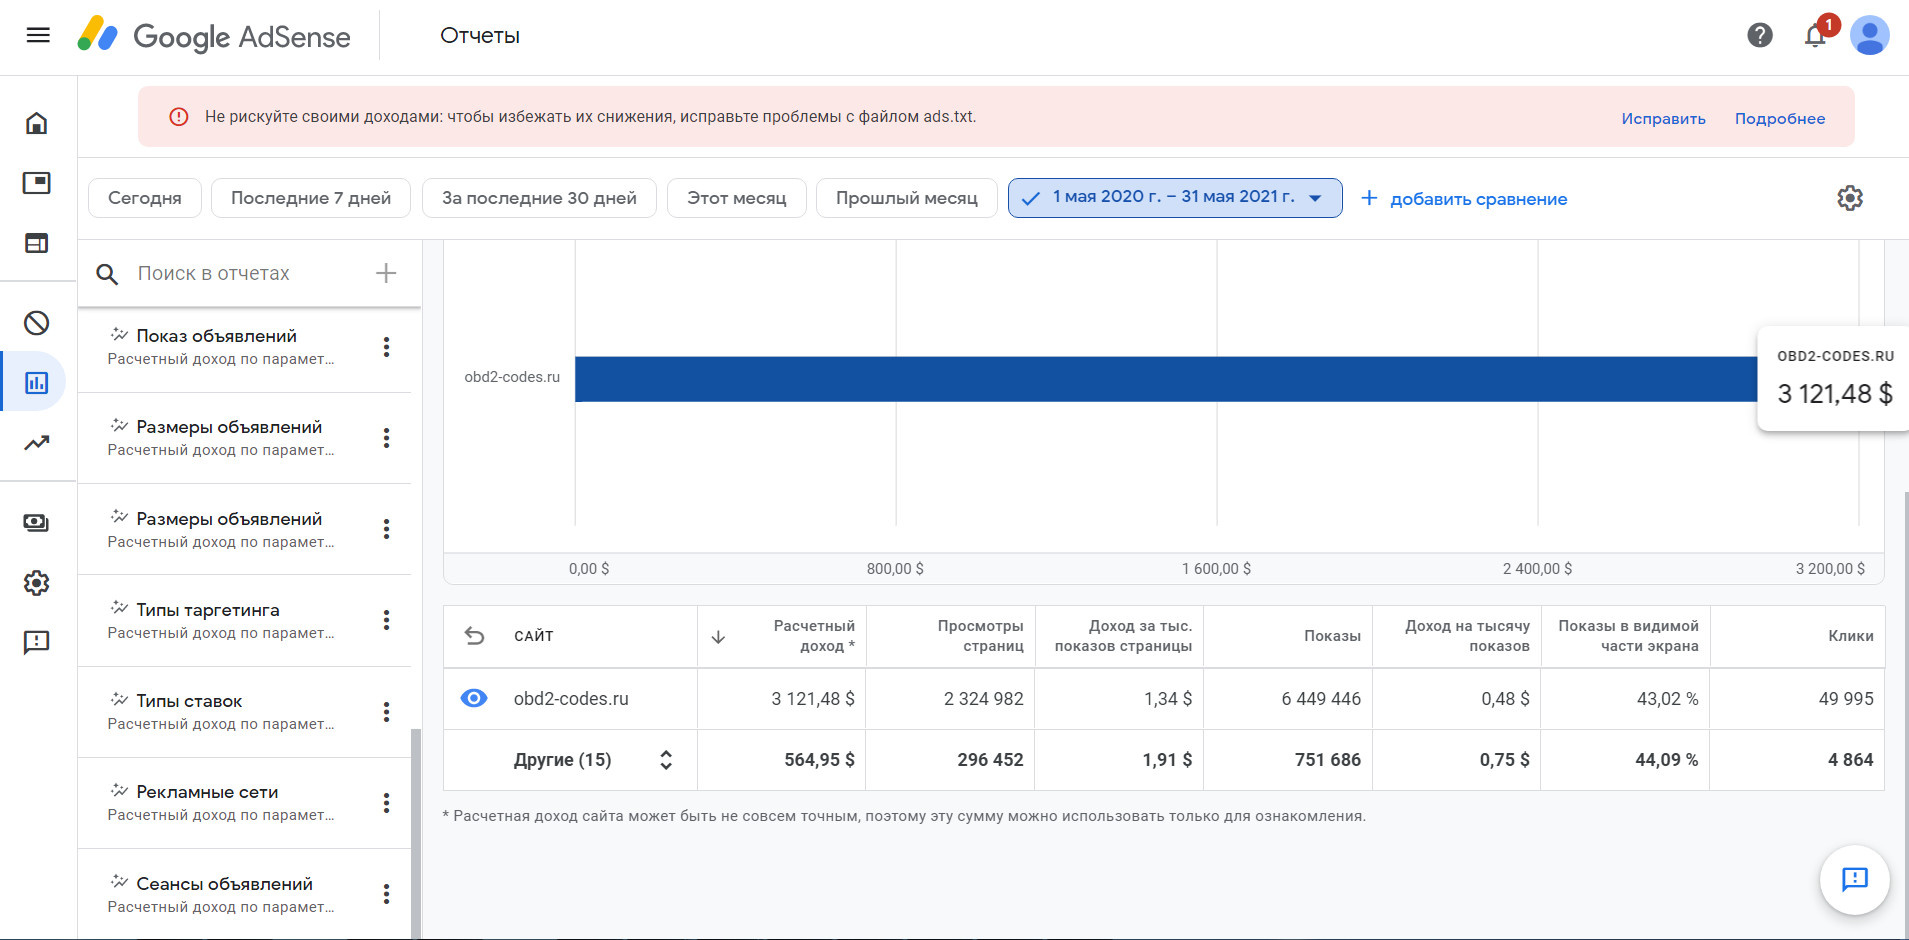1909x940 pixels.
Task: Open the notifications bell
Action: (1815, 36)
